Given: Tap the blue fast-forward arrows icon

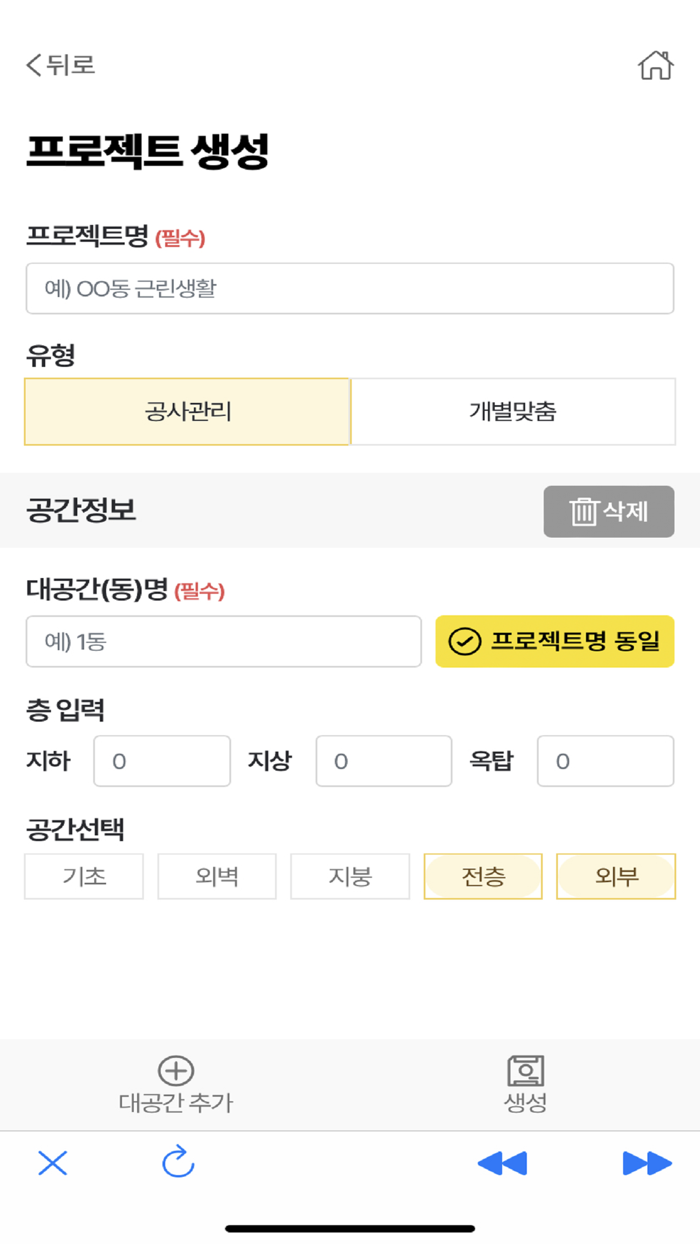Looking at the screenshot, I should 646,1164.
